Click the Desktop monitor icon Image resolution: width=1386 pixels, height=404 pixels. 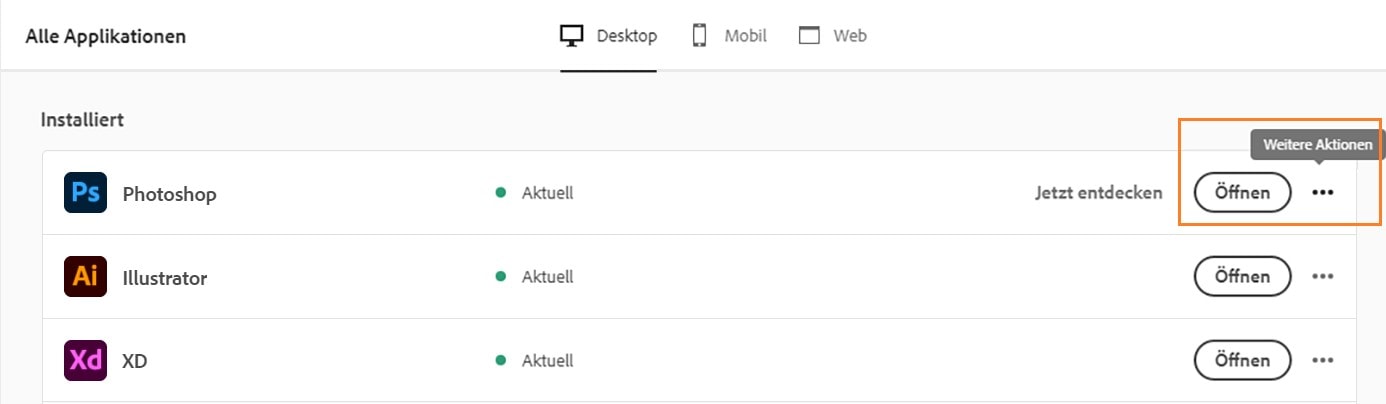click(x=571, y=36)
